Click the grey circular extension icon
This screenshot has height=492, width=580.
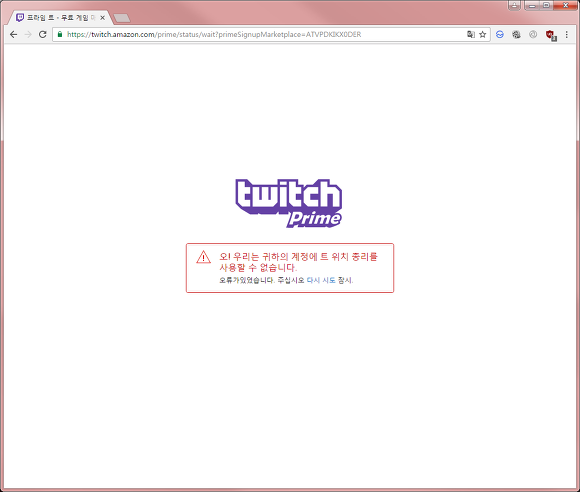pyautogui.click(x=533, y=34)
